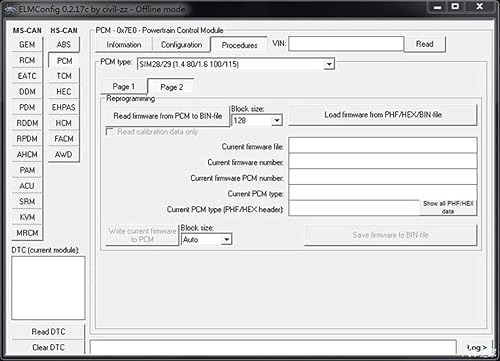500x361 pixels.
Task: Open the TCM module
Action: pos(64,76)
